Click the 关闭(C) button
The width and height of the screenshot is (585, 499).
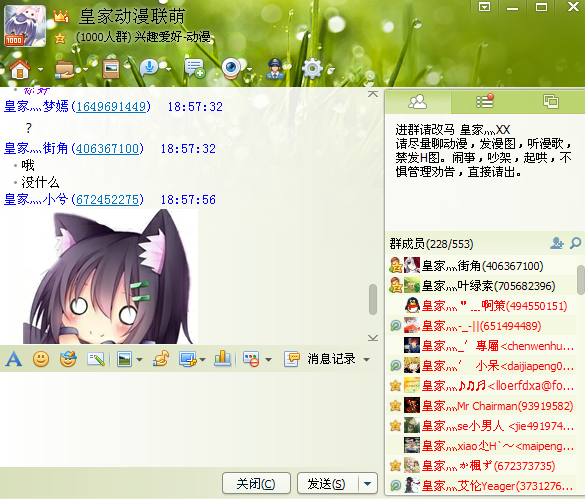256,484
